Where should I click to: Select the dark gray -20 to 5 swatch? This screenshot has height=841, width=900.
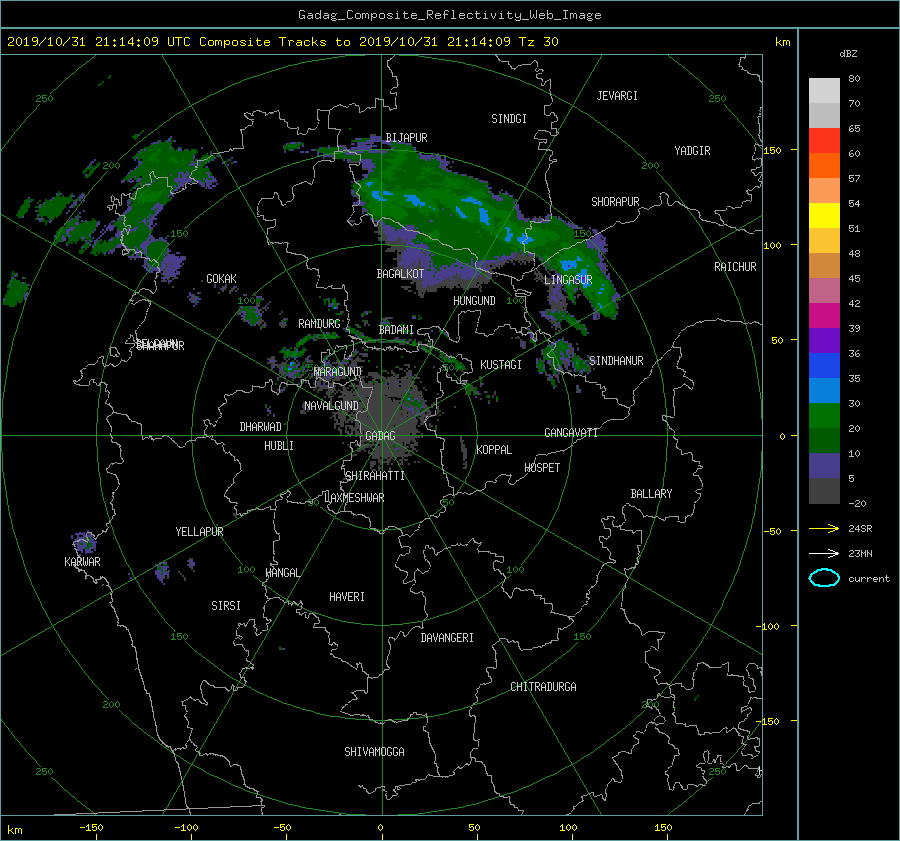pyautogui.click(x=824, y=490)
